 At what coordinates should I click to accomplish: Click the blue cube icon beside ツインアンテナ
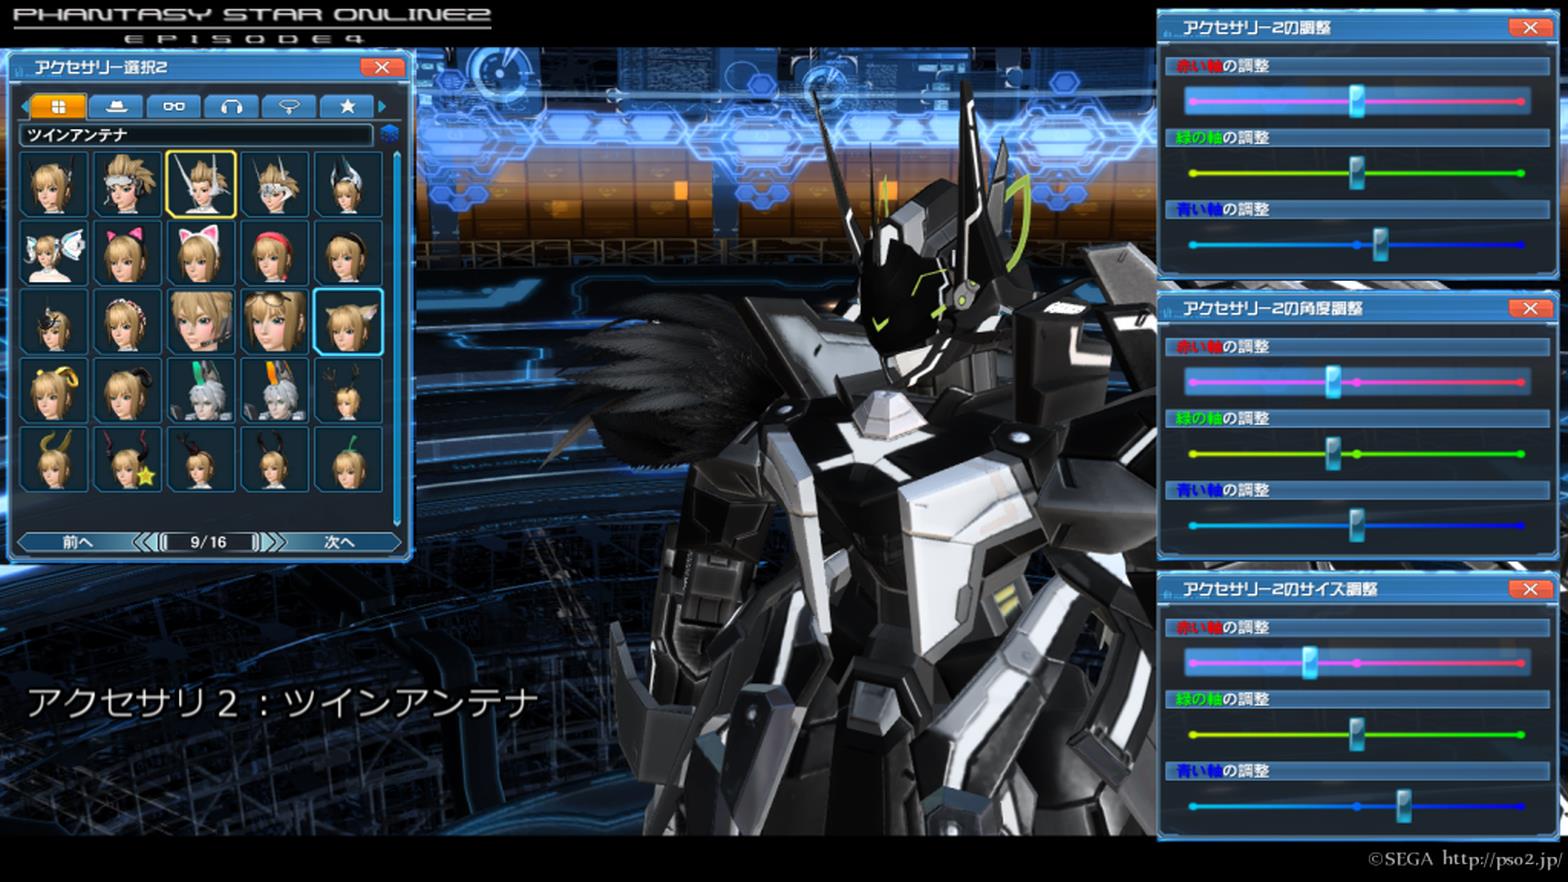tap(389, 134)
